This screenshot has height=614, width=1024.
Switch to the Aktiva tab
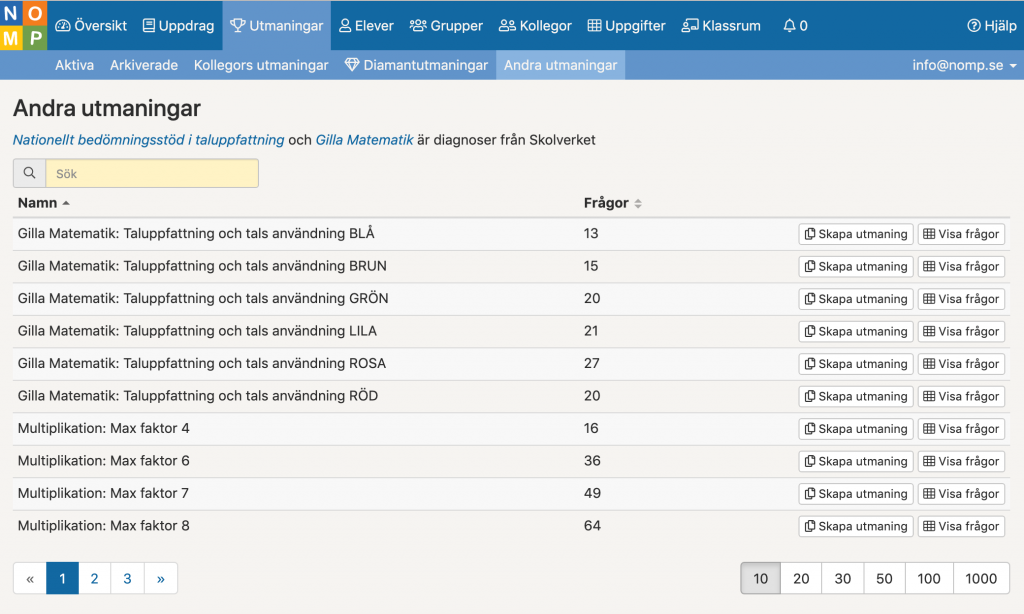click(x=74, y=65)
